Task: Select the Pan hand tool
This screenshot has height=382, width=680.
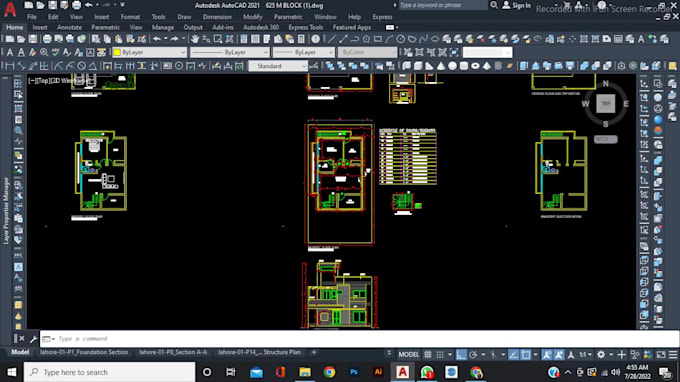Action: tap(195, 39)
